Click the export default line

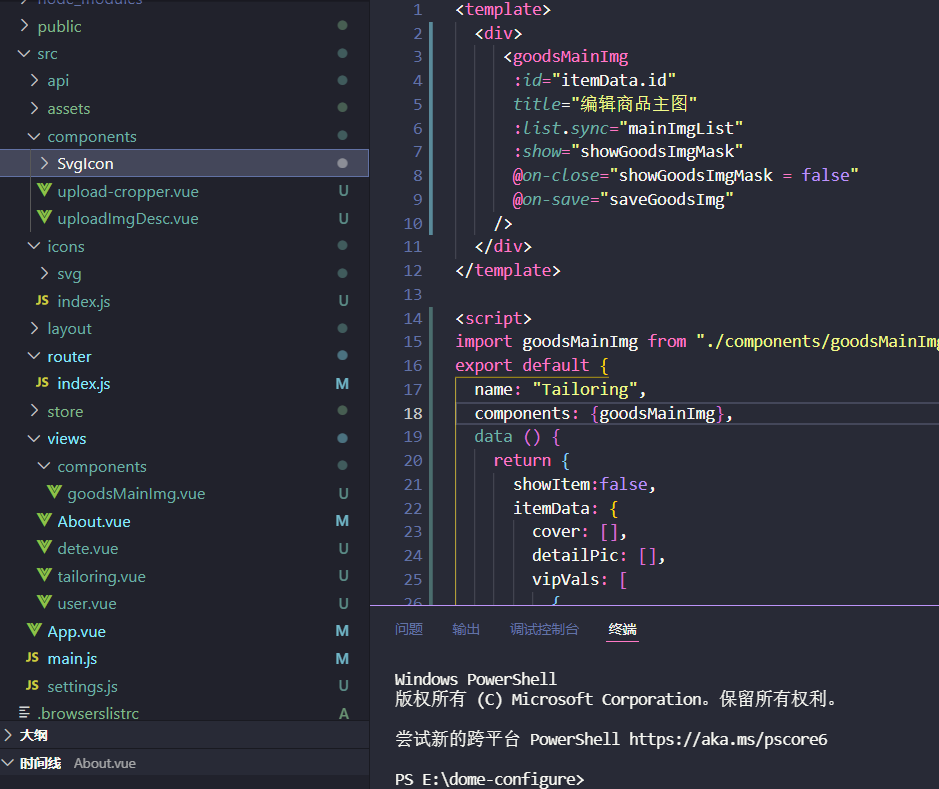[532, 366]
